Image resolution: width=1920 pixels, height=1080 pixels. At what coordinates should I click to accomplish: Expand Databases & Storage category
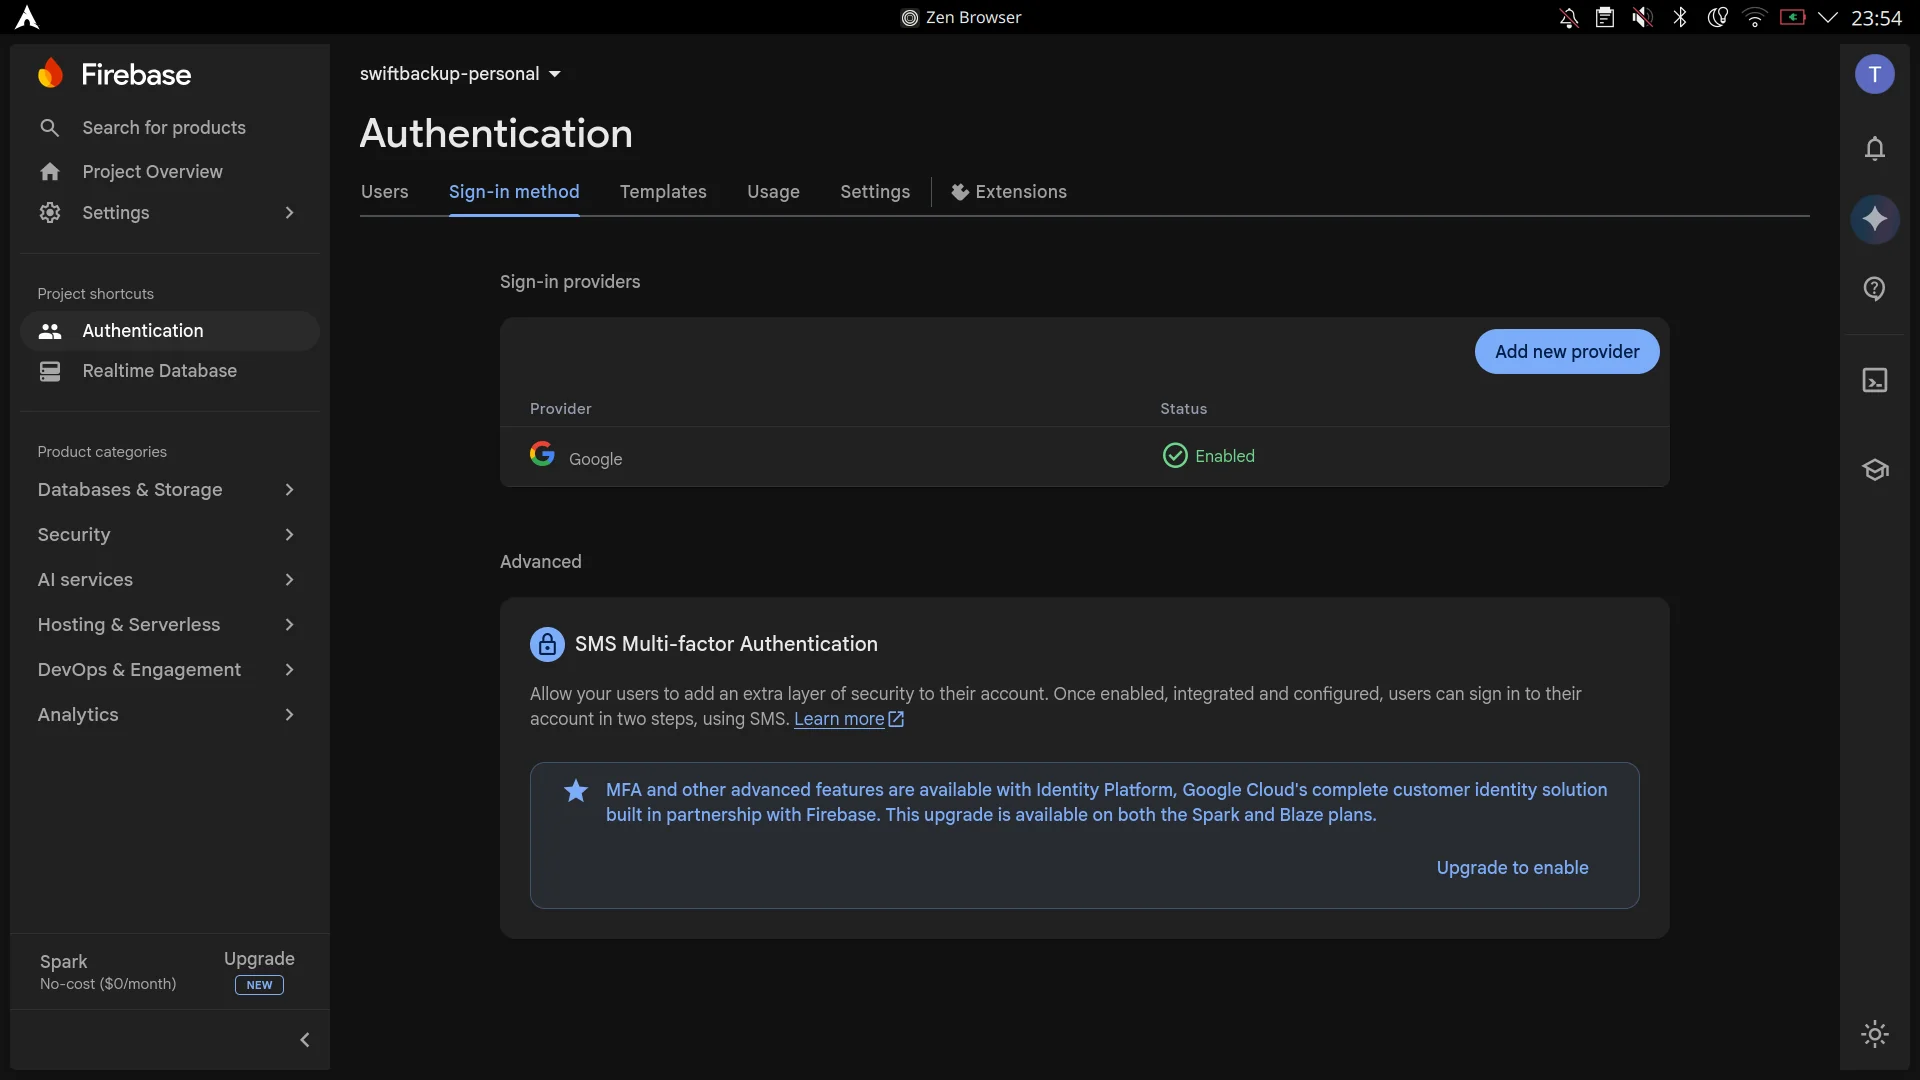point(289,490)
